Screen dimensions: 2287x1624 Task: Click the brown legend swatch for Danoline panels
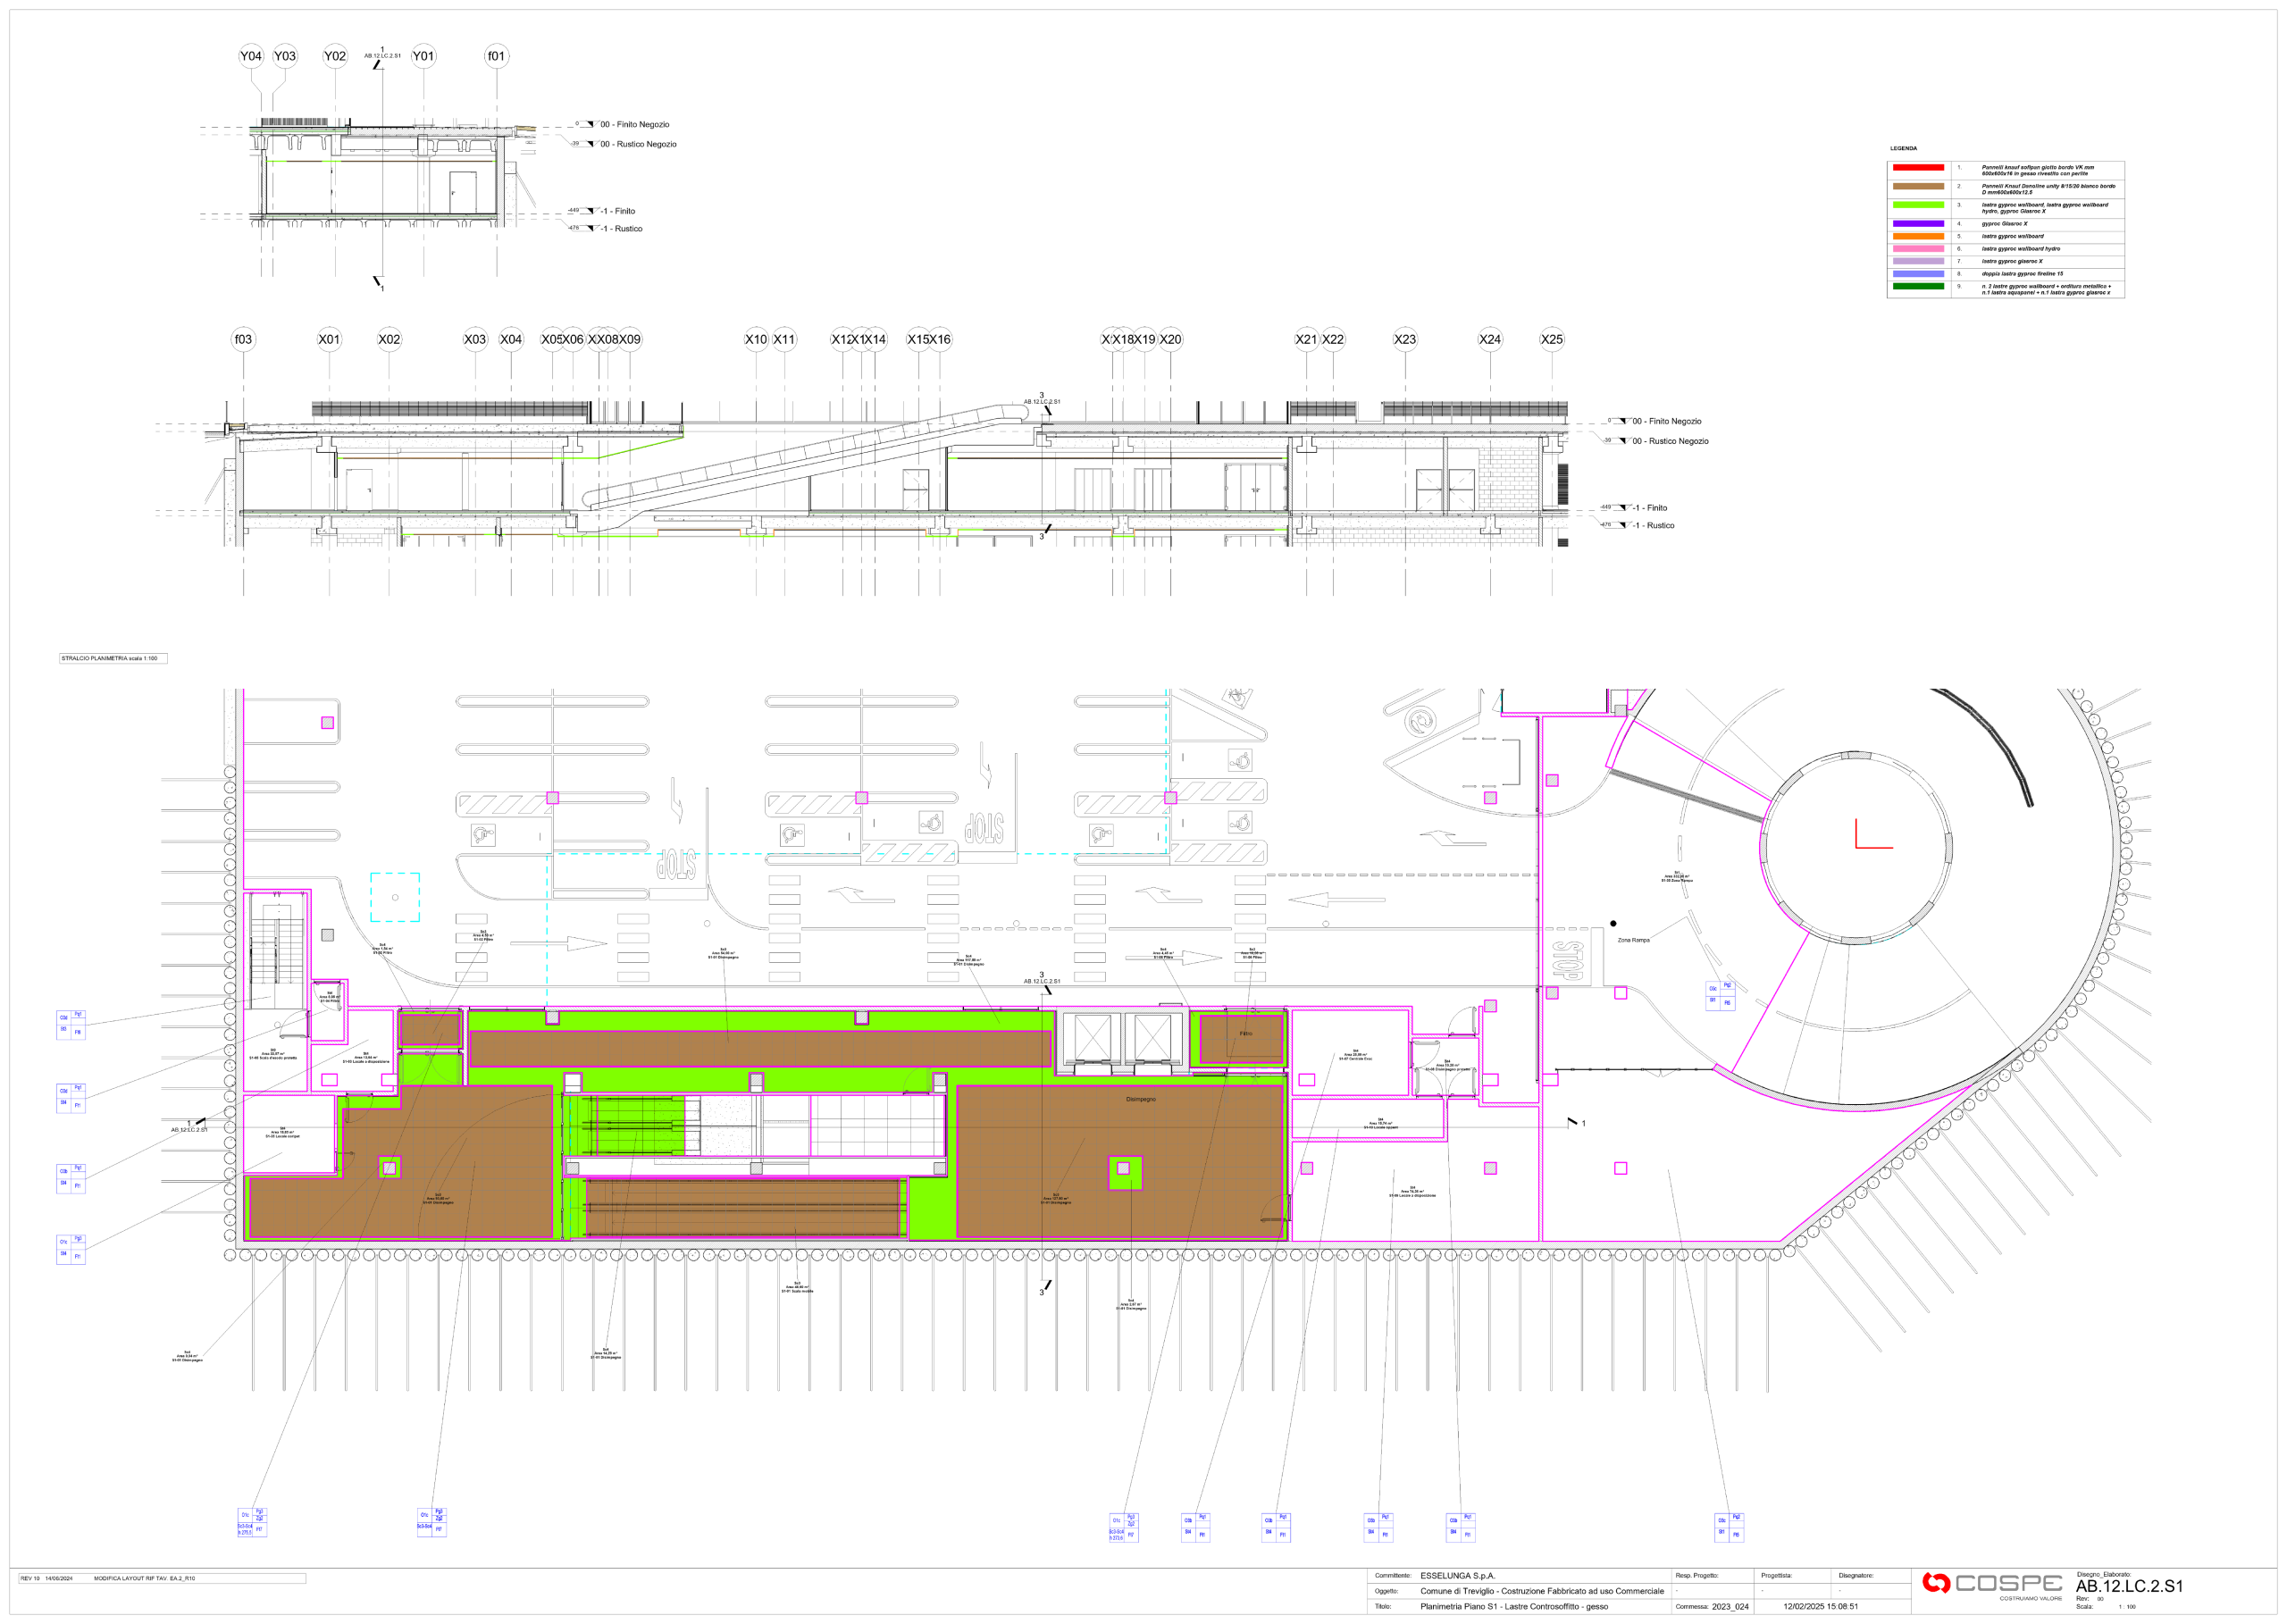coord(1918,186)
